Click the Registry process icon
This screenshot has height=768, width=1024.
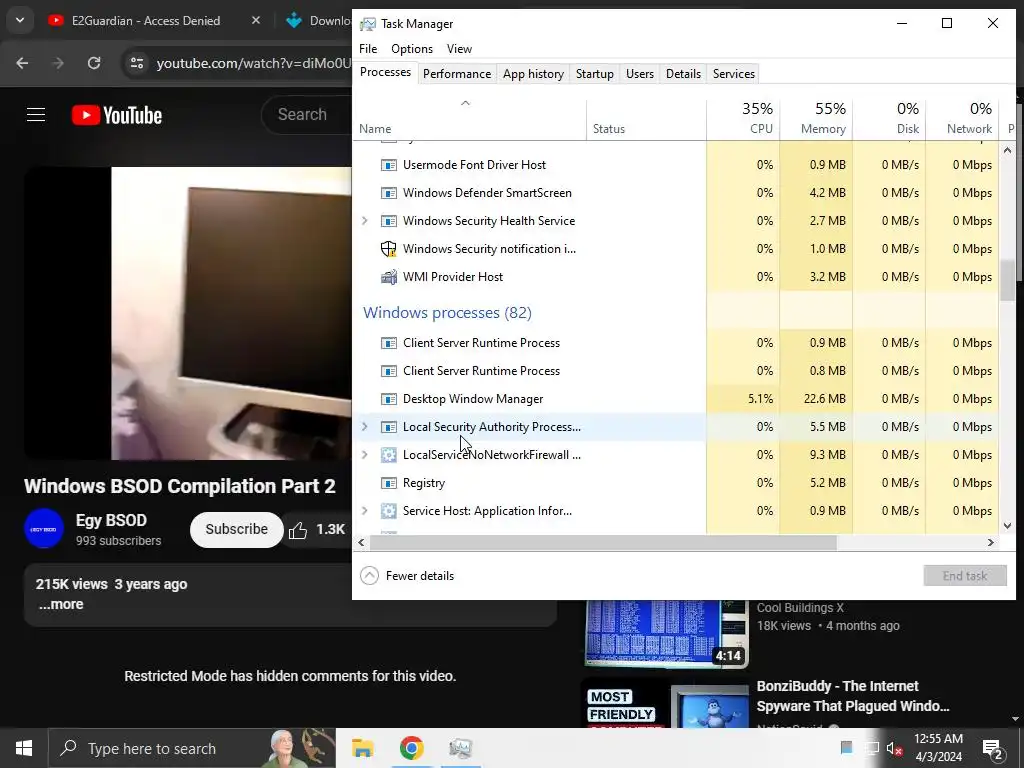click(389, 483)
